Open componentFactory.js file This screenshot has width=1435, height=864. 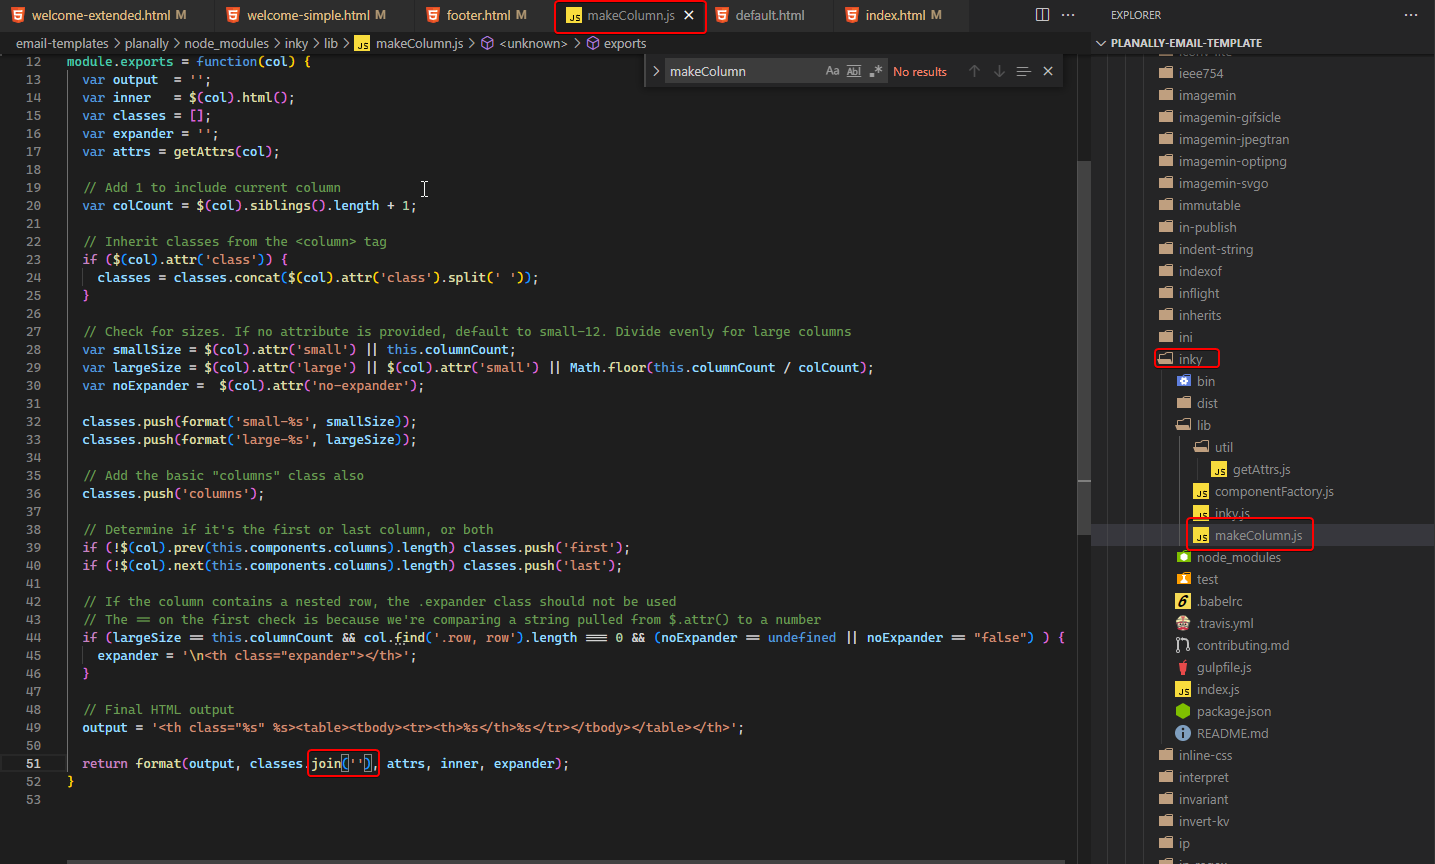[1274, 491]
